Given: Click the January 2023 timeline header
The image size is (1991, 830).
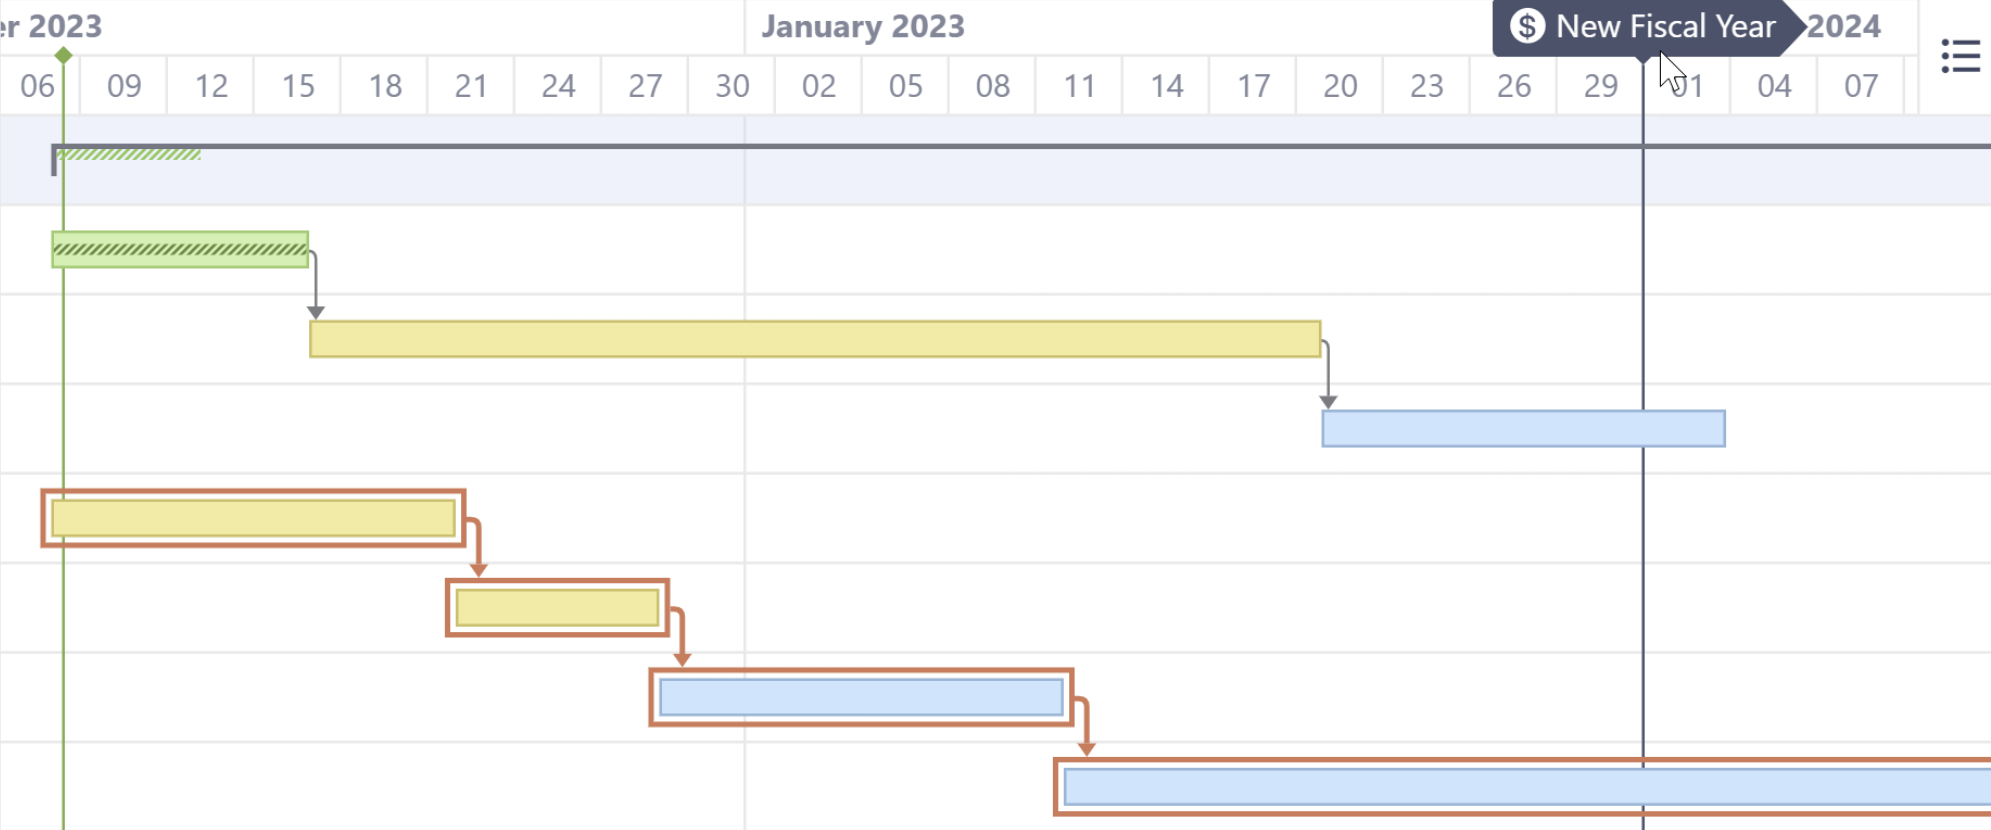Looking at the screenshot, I should 864,26.
